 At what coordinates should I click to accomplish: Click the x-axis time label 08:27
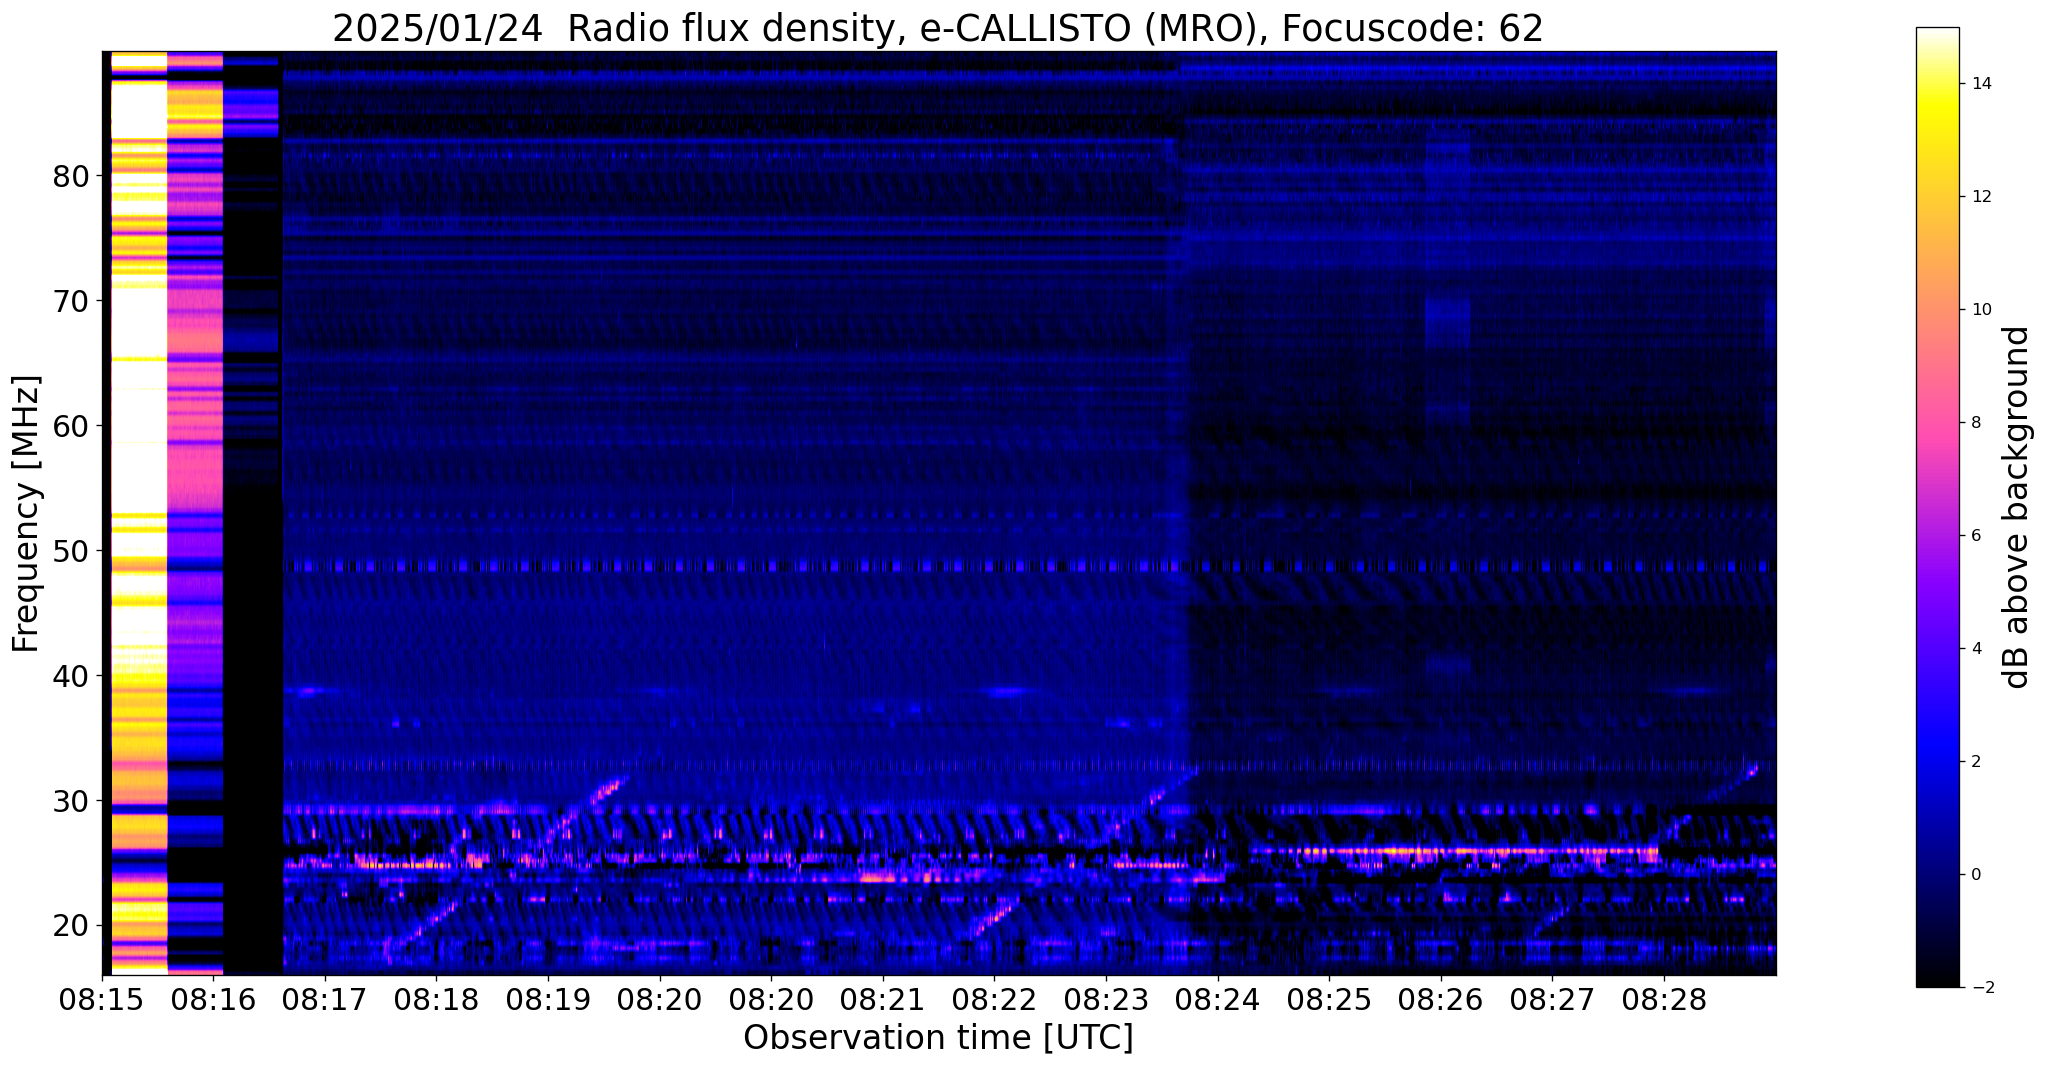(x=1552, y=1001)
